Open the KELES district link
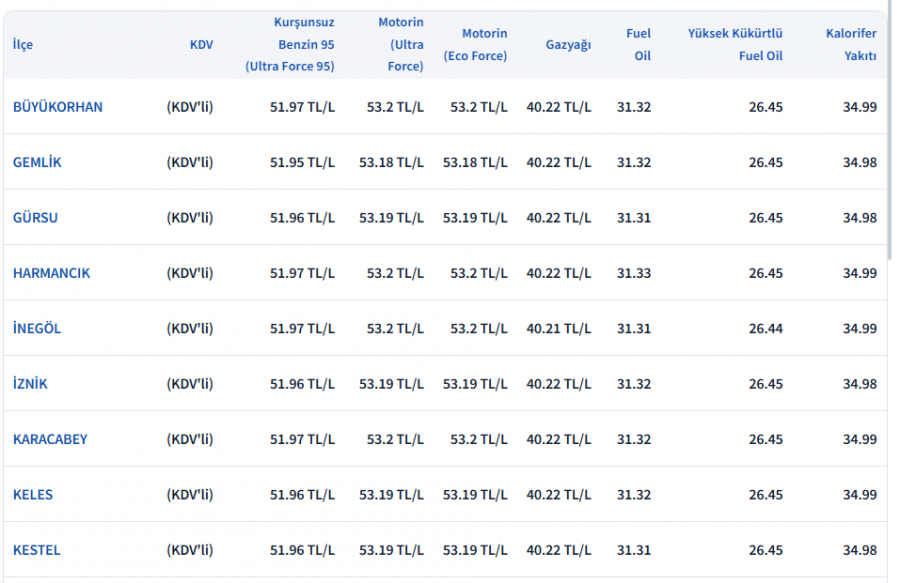The height and width of the screenshot is (583, 900). pos(33,495)
